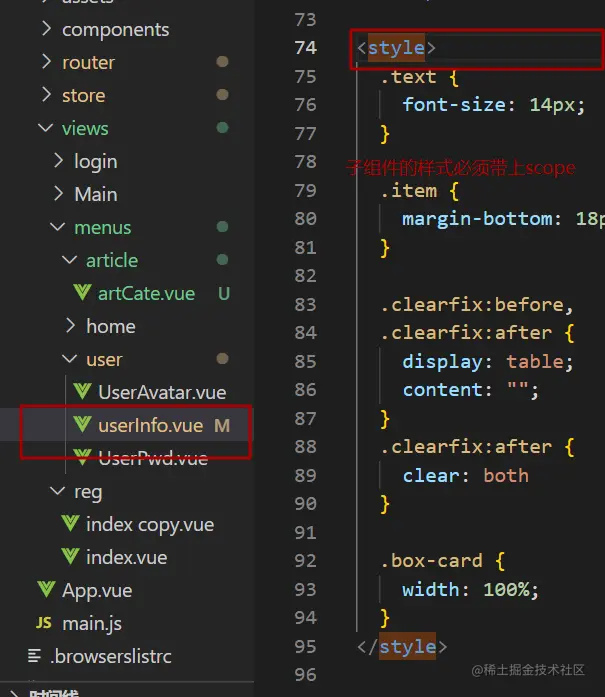Viewport: 605px width, 697px height.
Task: Click modified dot on user folder
Action: pyautogui.click(x=222, y=359)
